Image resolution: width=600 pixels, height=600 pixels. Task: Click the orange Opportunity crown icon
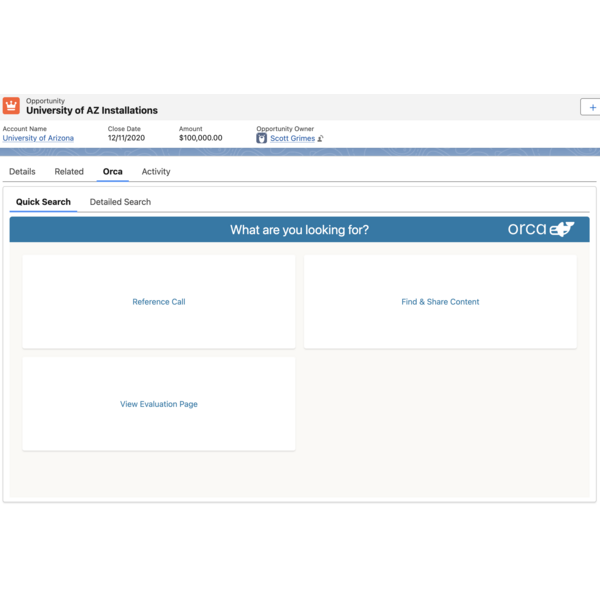[11, 106]
